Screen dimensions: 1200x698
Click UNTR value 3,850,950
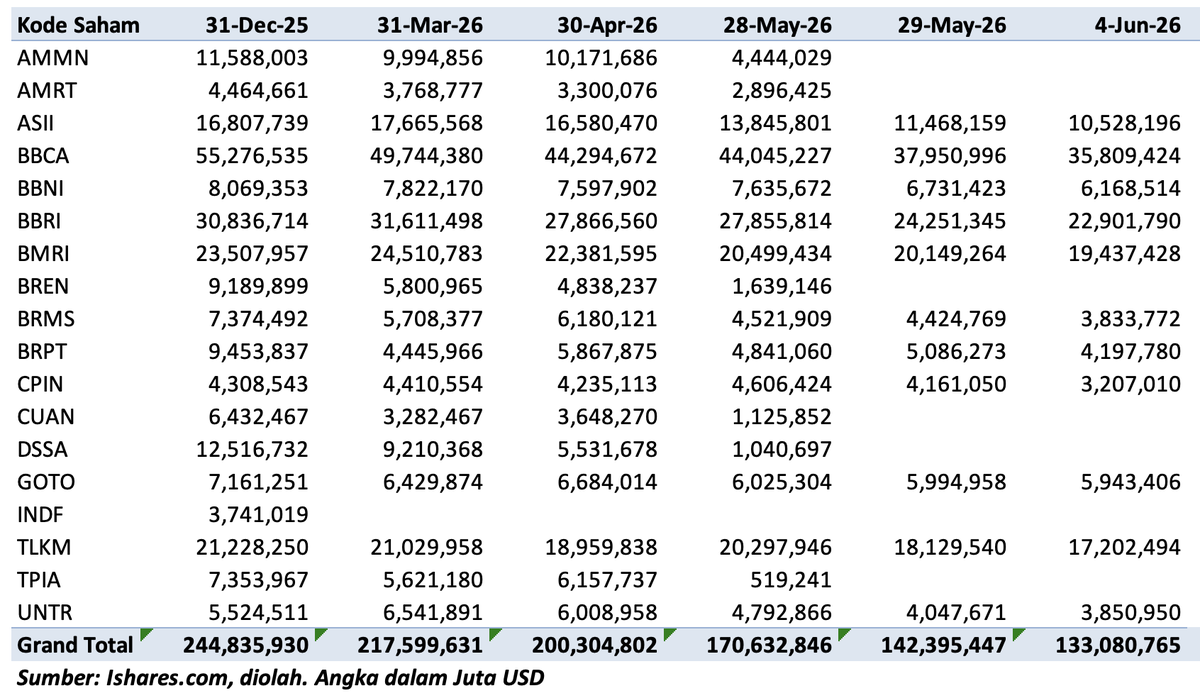click(x=1133, y=612)
